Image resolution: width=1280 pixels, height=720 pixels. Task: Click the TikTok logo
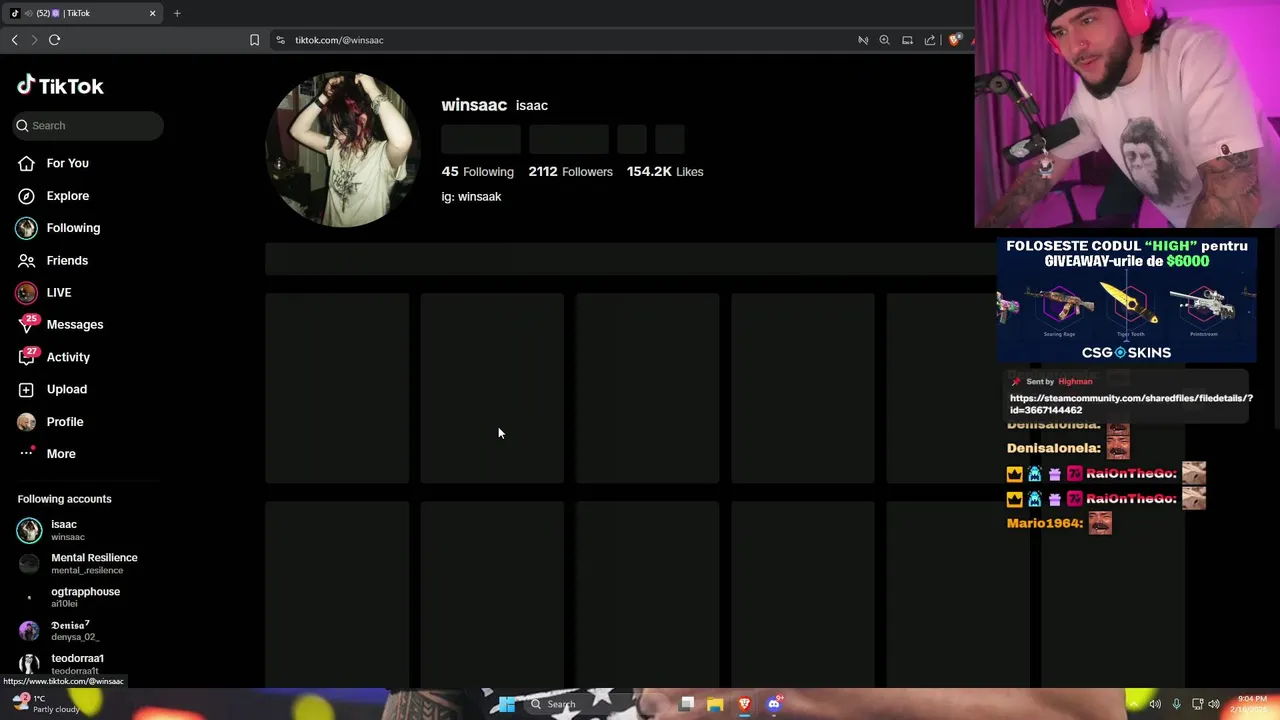coord(60,86)
